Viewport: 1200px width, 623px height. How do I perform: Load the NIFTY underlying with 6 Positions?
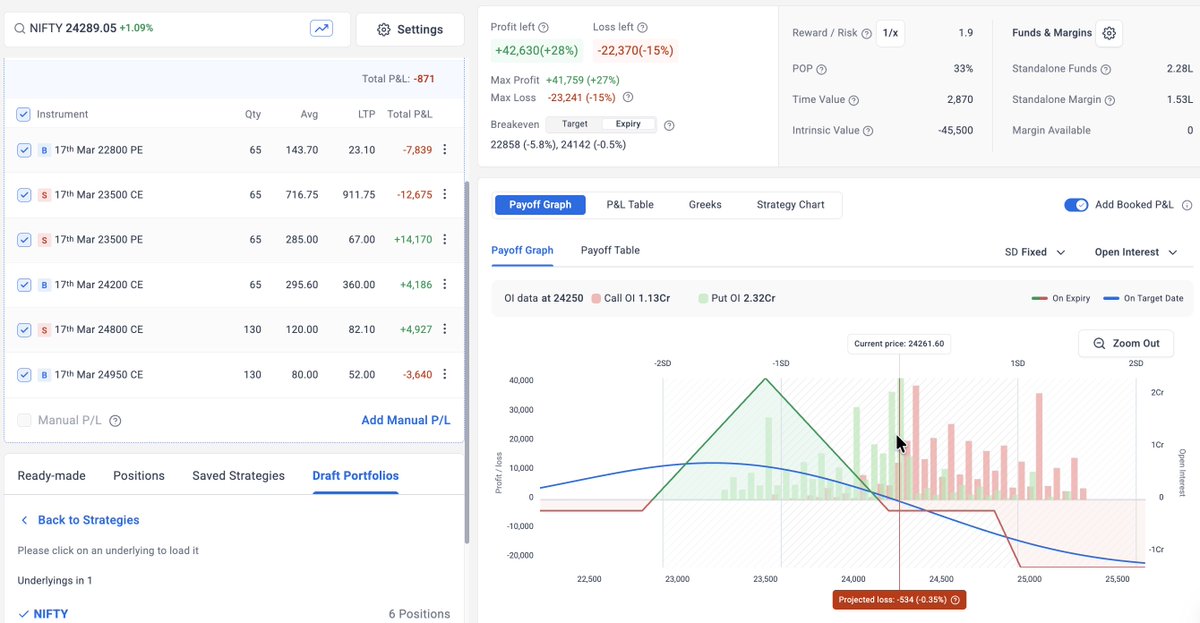click(234, 613)
